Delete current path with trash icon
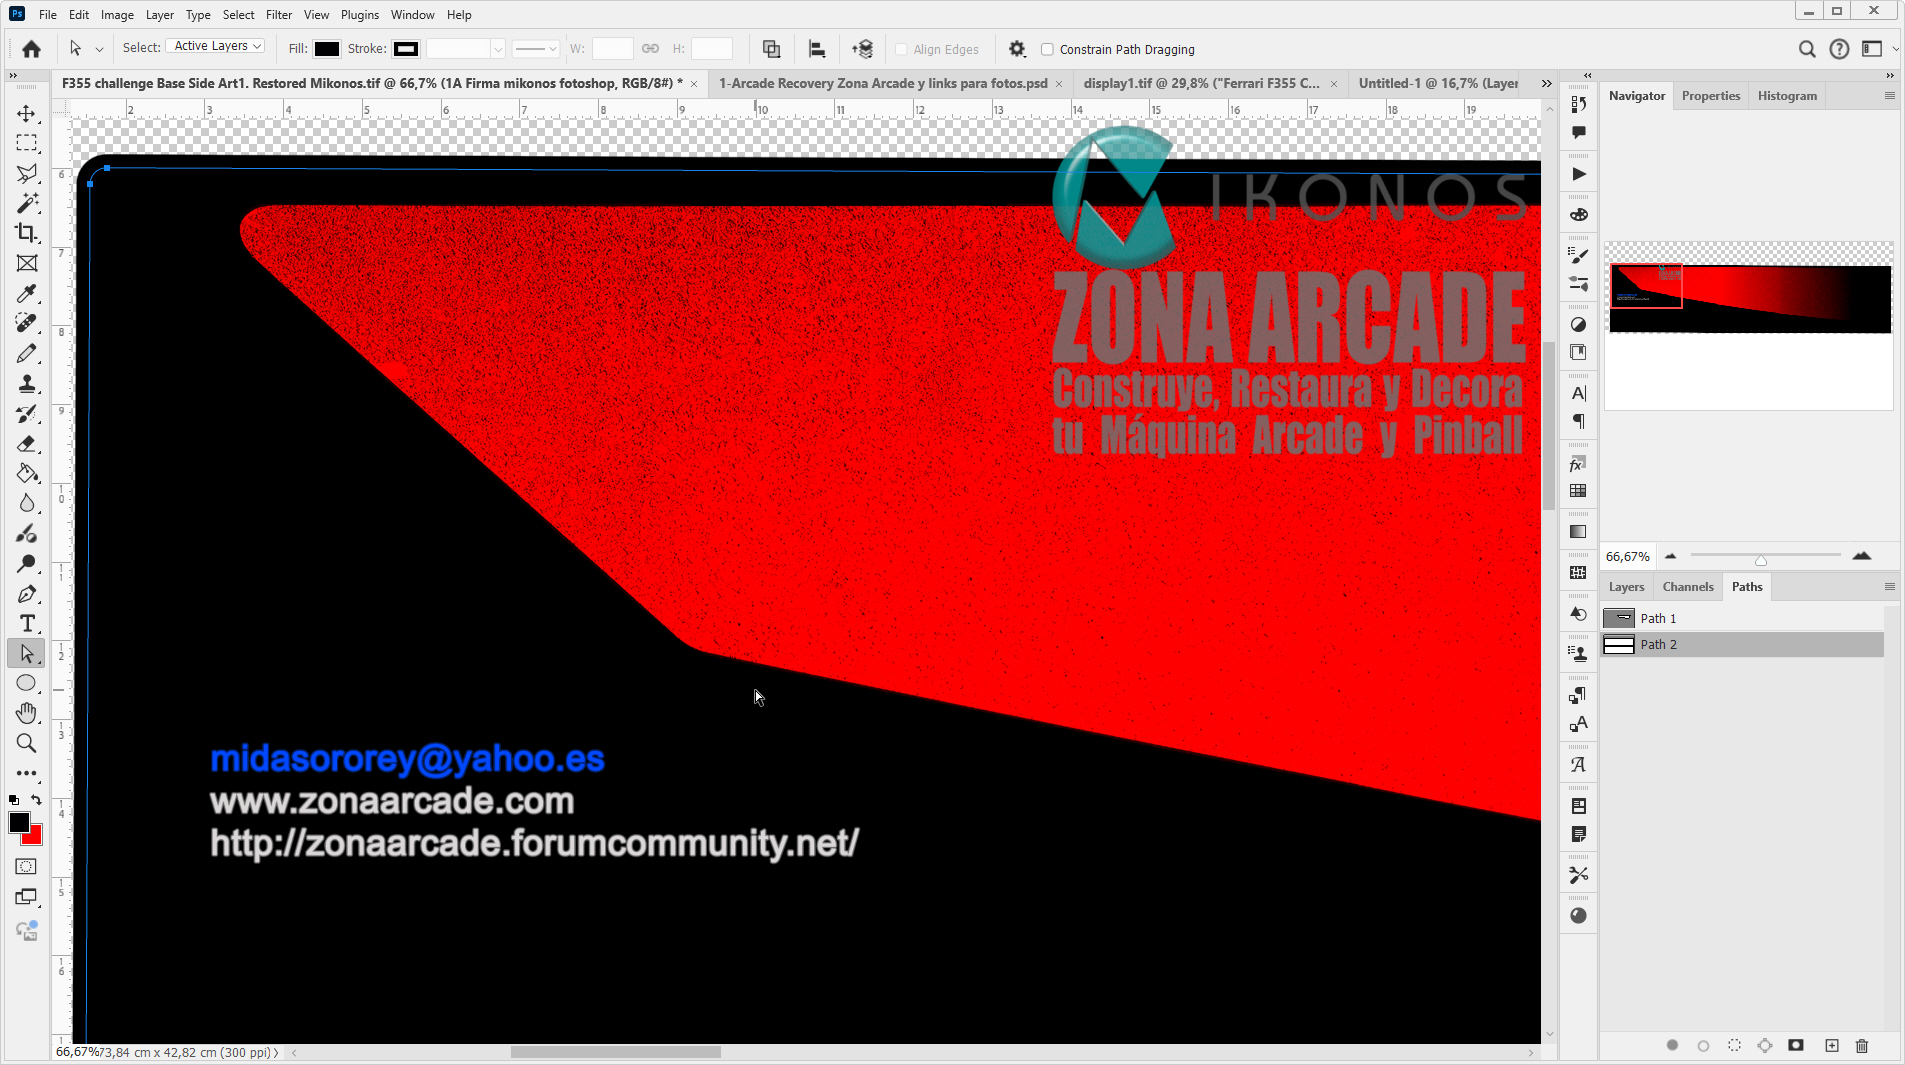1905x1065 pixels. (1862, 1045)
